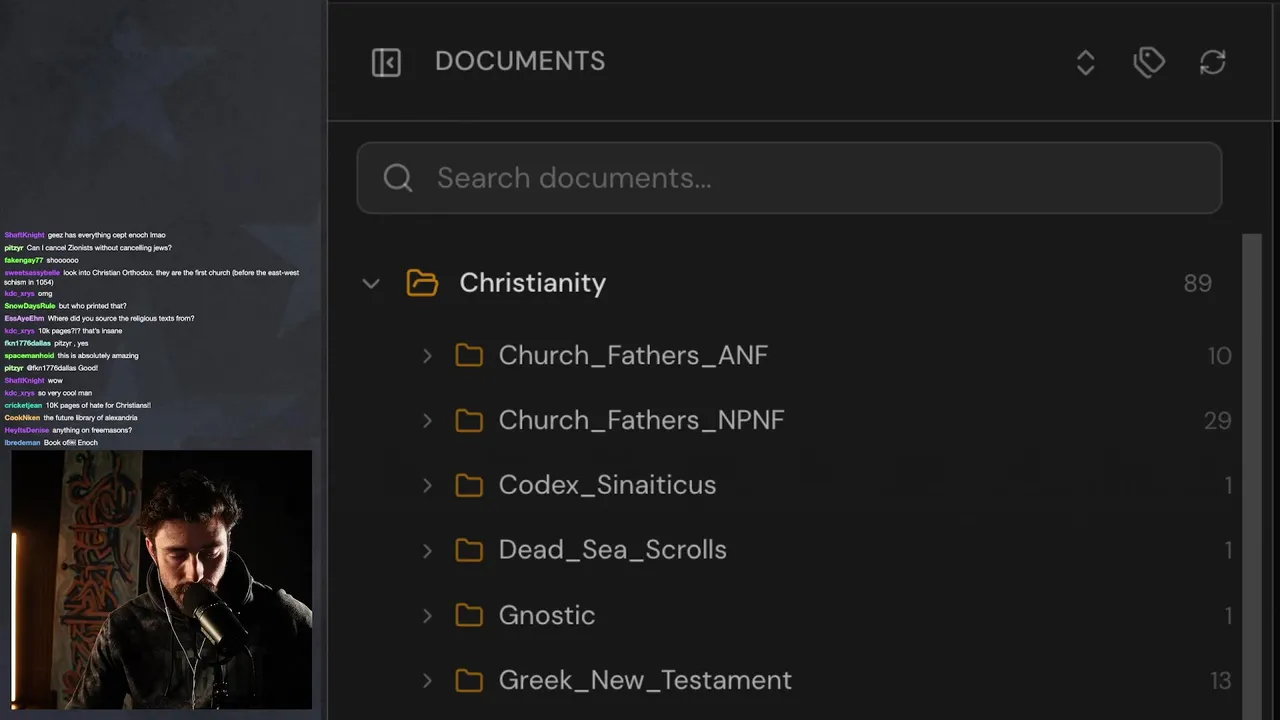
Task: Open the Church_Fathers_NPNF folder label
Action: pyautogui.click(x=641, y=420)
